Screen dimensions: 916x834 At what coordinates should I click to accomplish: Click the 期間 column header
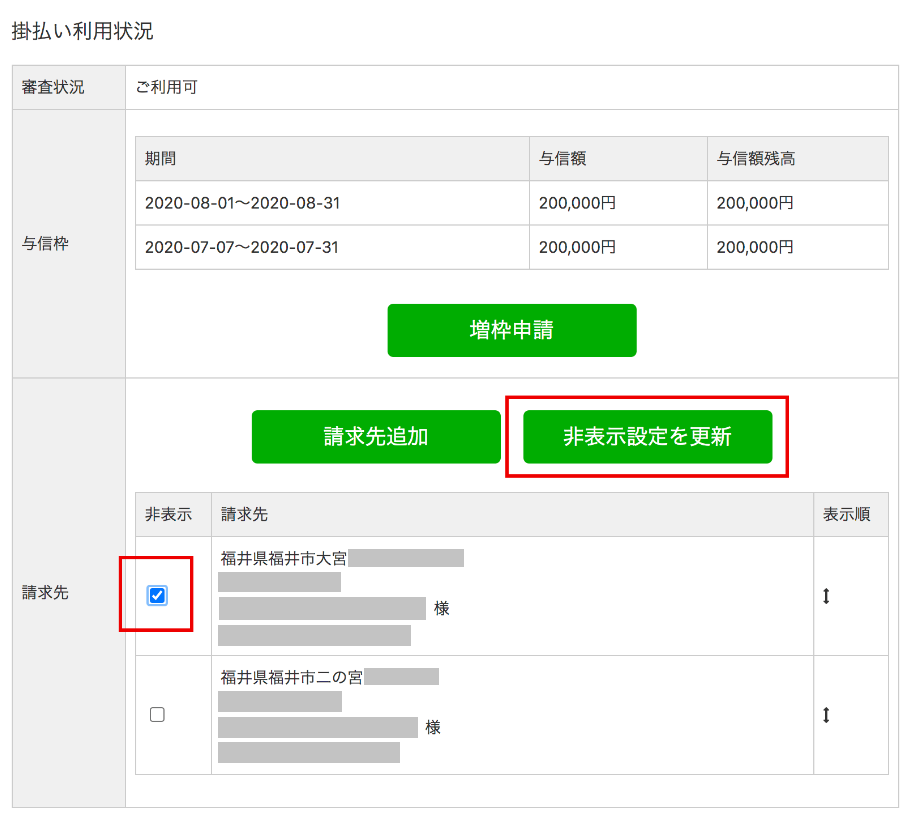[161, 158]
